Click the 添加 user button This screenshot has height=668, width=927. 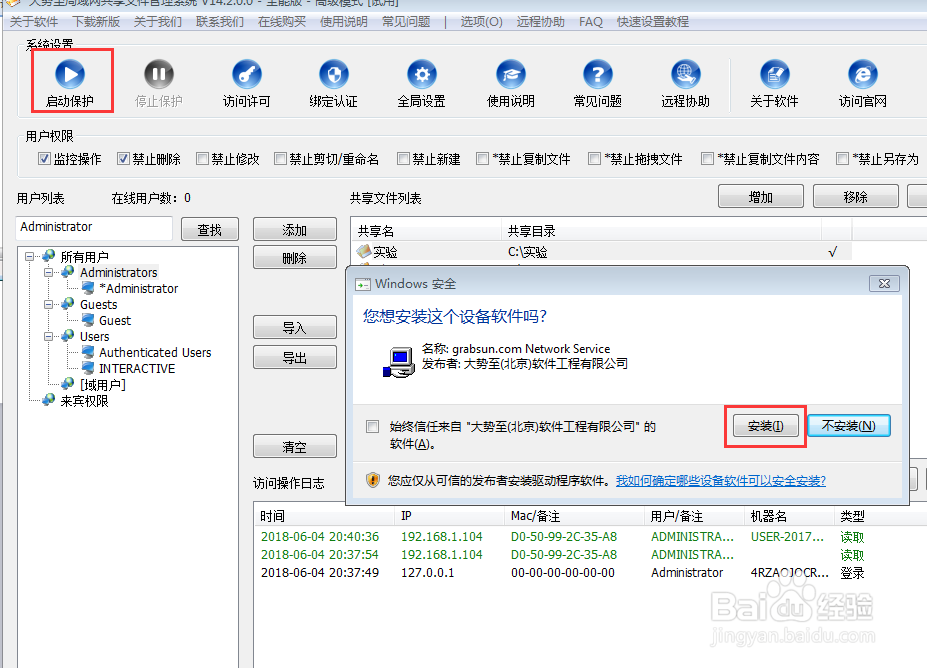point(294,229)
